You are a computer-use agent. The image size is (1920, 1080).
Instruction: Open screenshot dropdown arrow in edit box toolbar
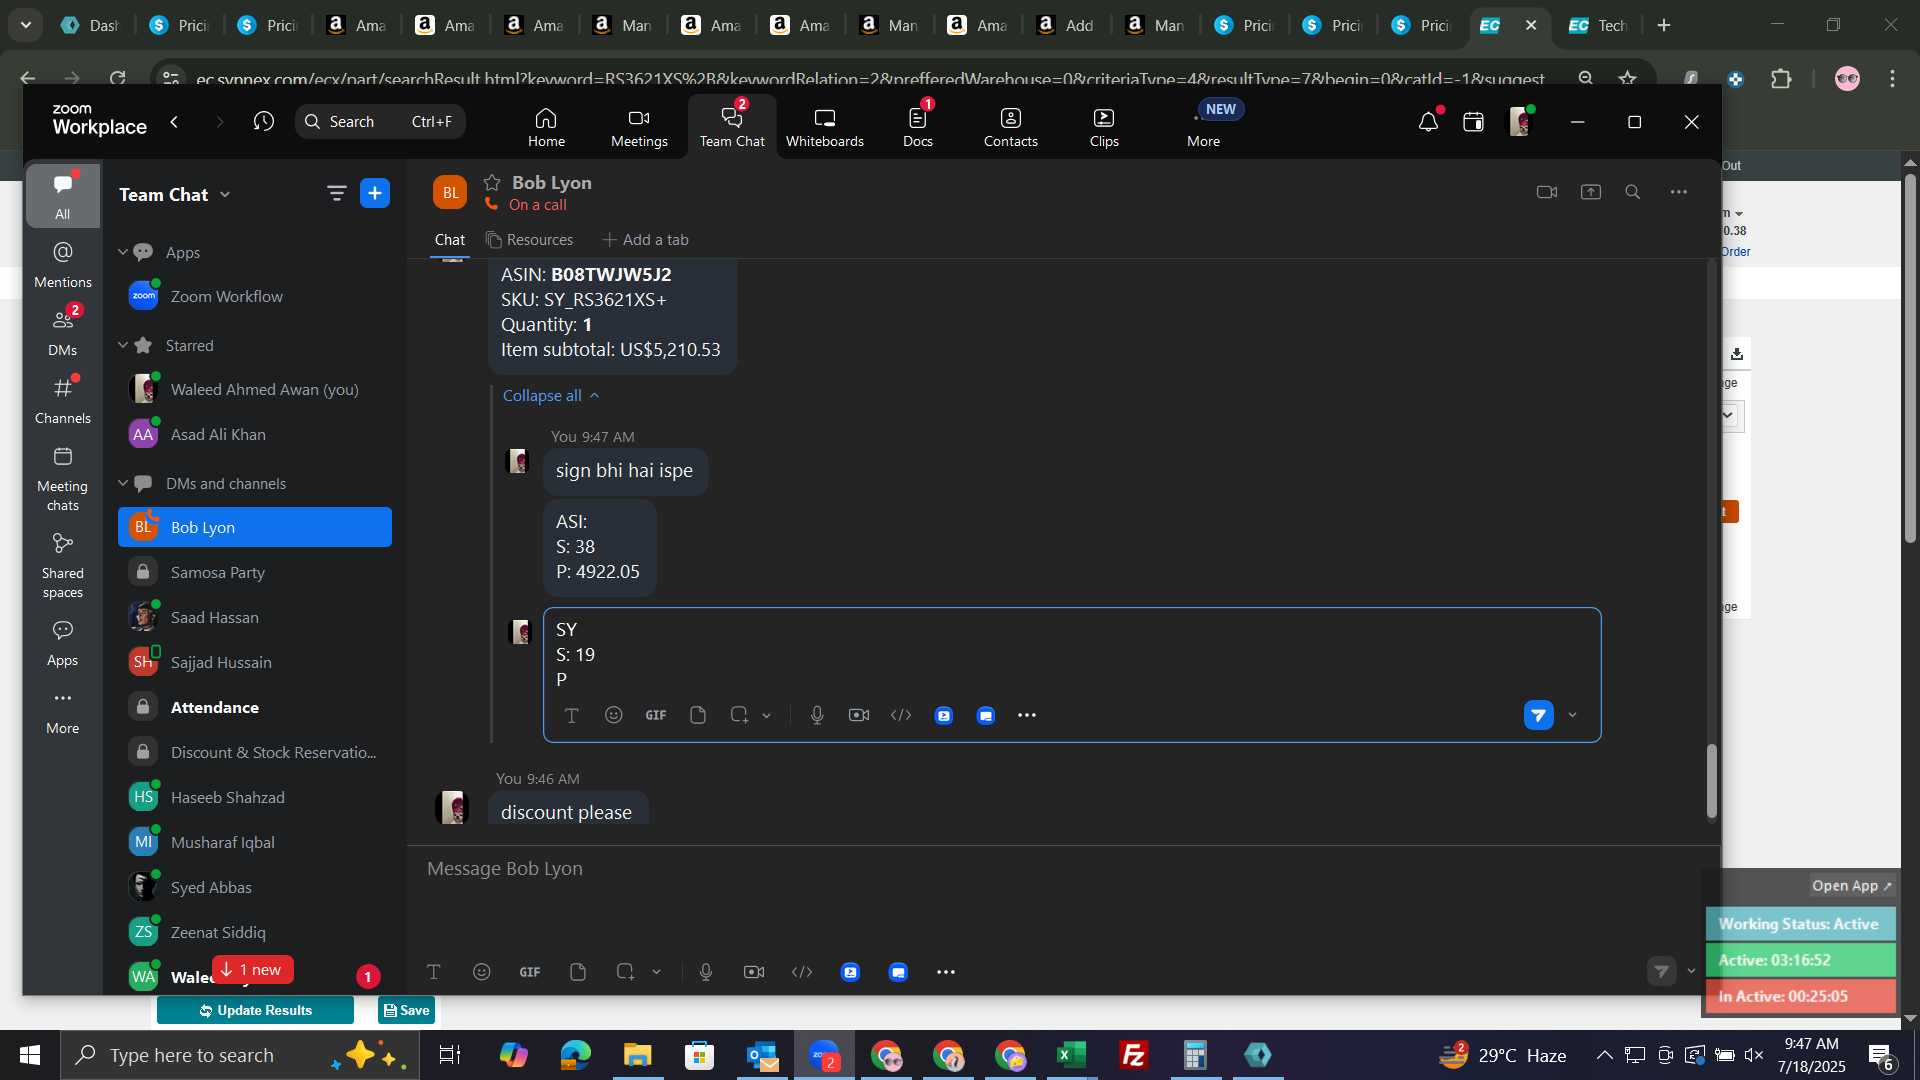click(766, 716)
